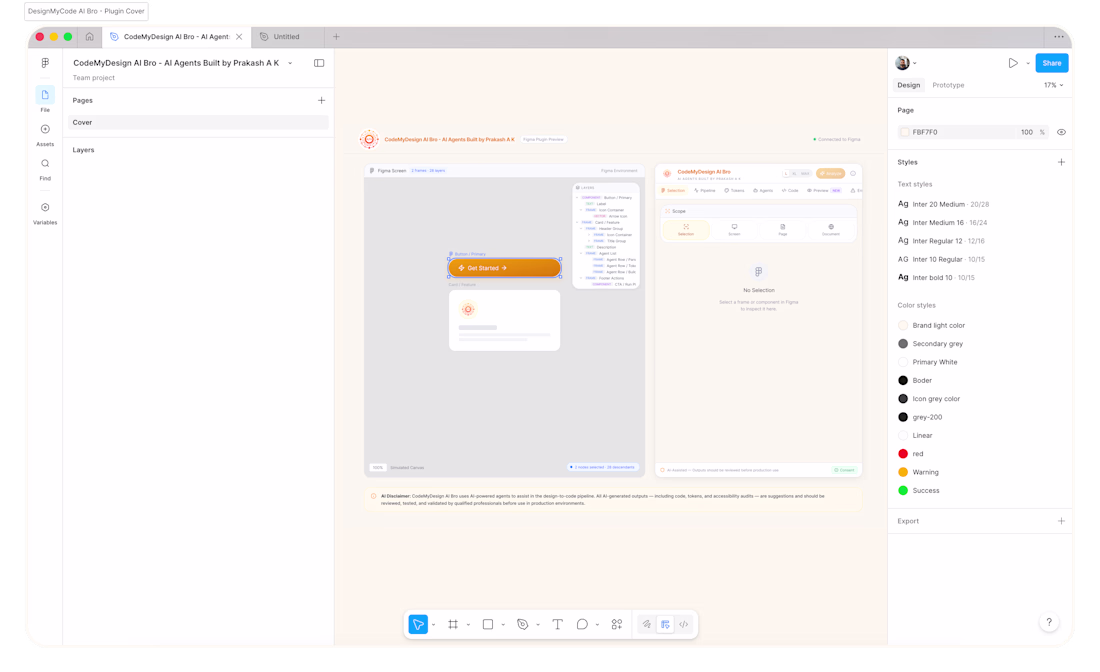The height and width of the screenshot is (672, 1100).
Task: Expand the Pen tool options chevron
Action: (x=538, y=625)
